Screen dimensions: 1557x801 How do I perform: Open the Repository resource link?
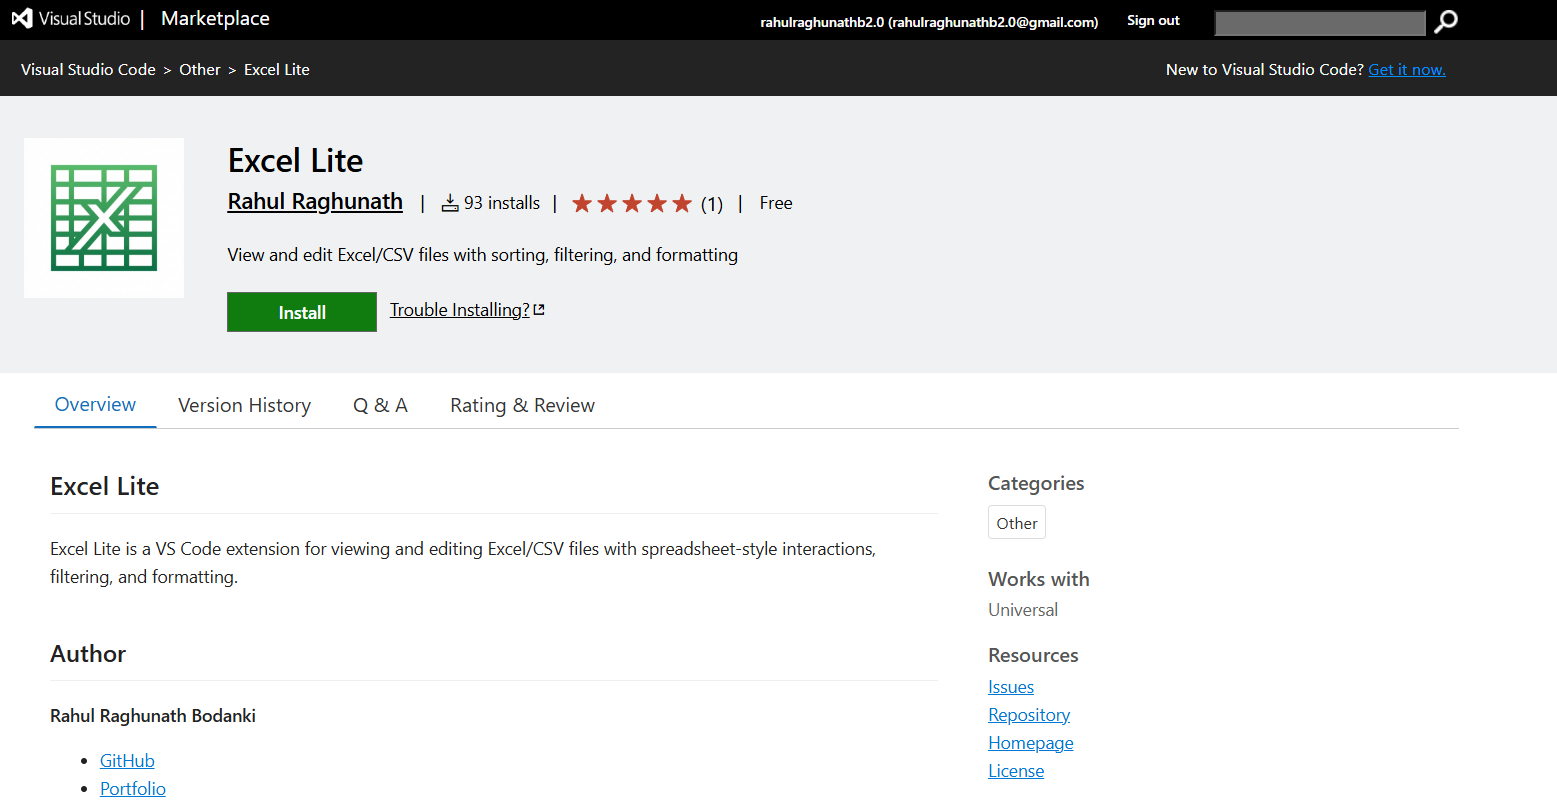pos(1029,715)
